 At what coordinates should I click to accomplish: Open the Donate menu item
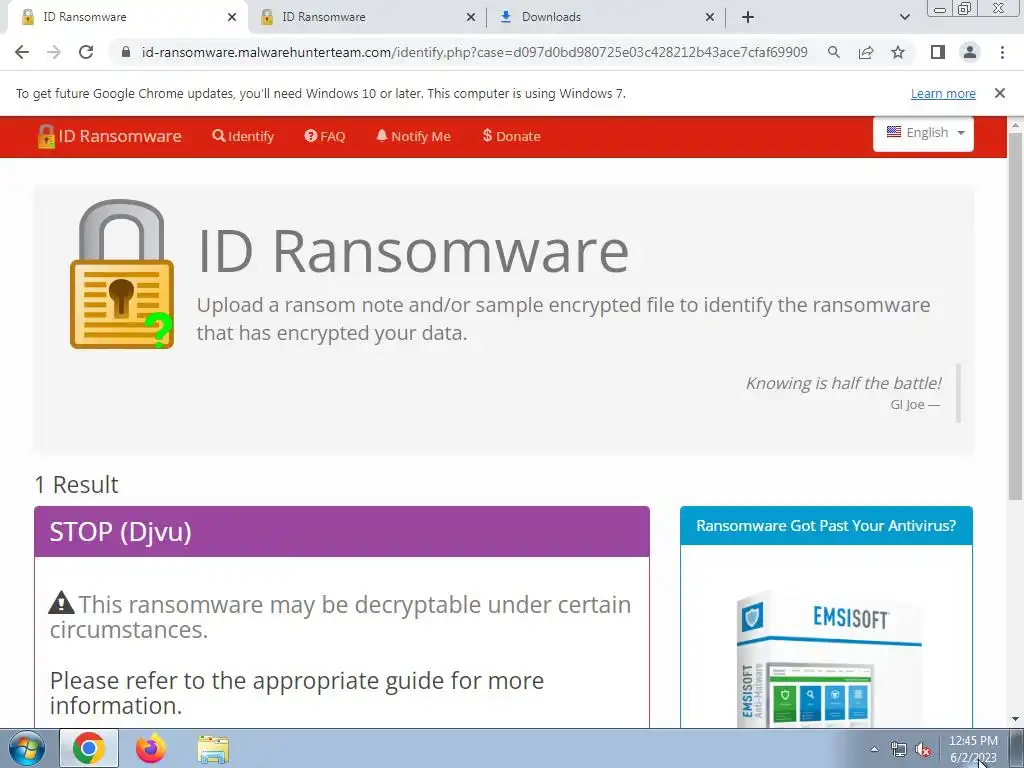coord(511,136)
